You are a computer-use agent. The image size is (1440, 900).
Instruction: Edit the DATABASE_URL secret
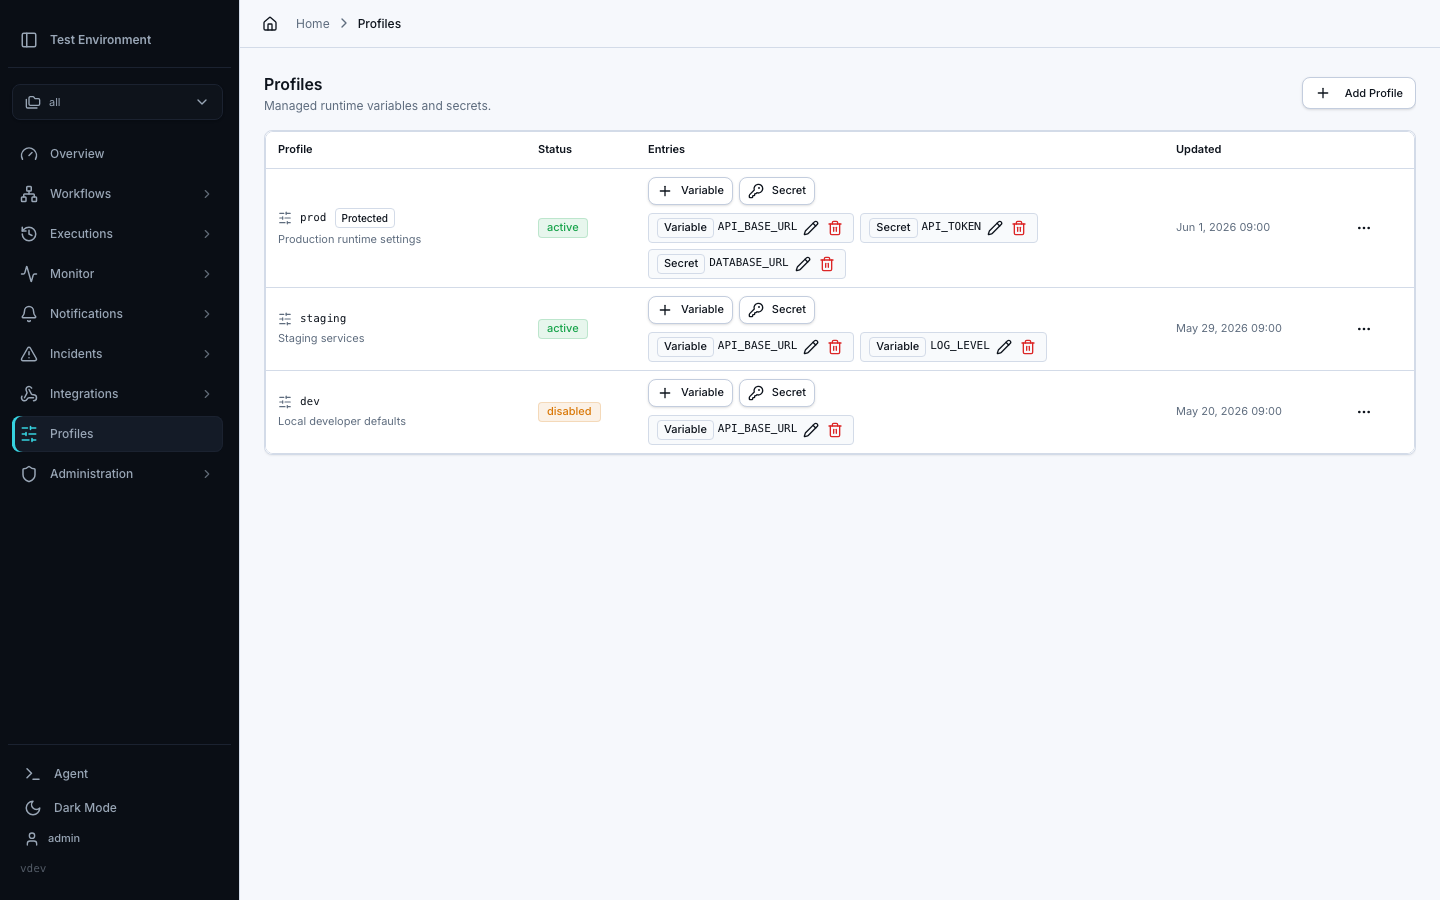click(x=803, y=264)
